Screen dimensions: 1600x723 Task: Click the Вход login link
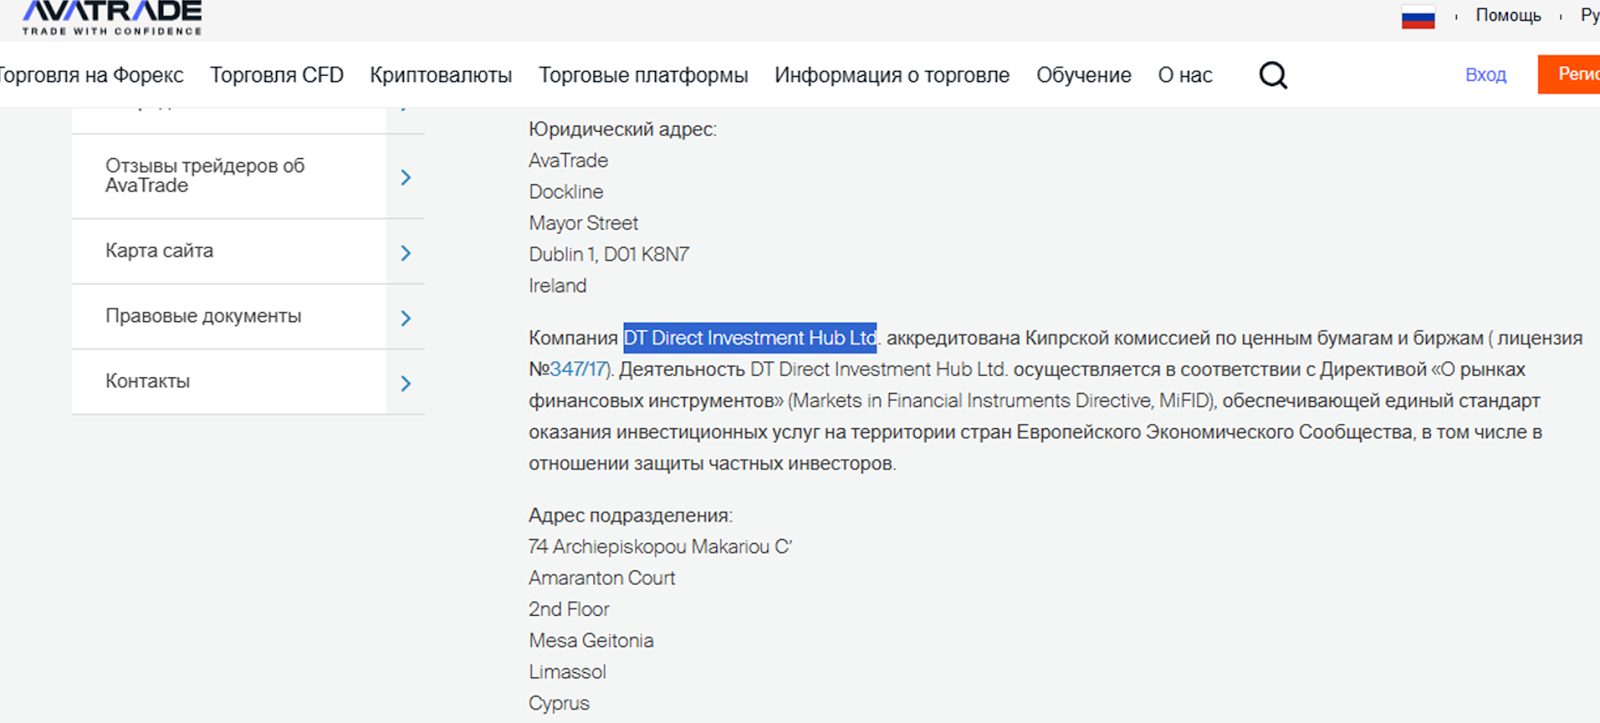pos(1486,75)
